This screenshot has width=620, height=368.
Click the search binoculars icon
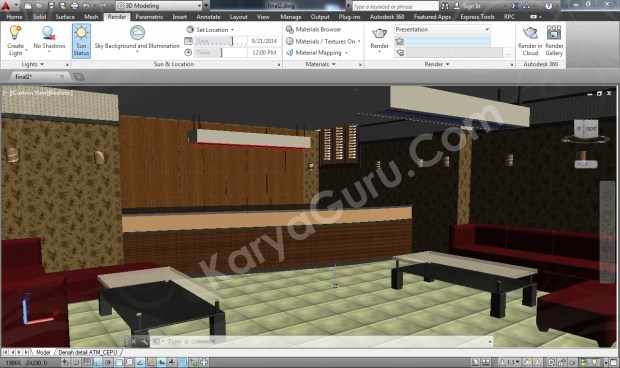click(x=445, y=6)
